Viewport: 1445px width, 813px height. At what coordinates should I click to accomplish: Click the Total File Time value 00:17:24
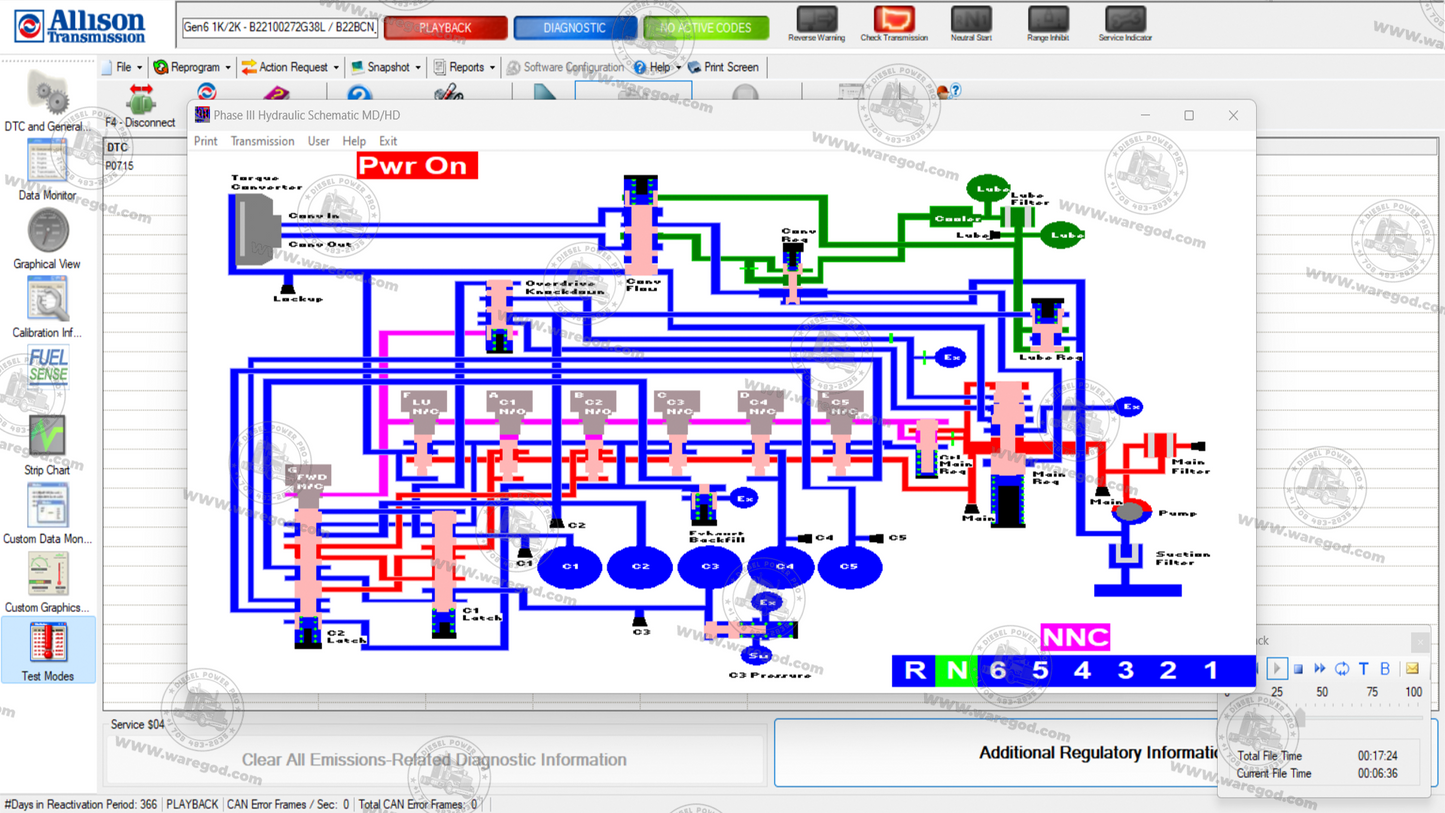click(x=1377, y=757)
